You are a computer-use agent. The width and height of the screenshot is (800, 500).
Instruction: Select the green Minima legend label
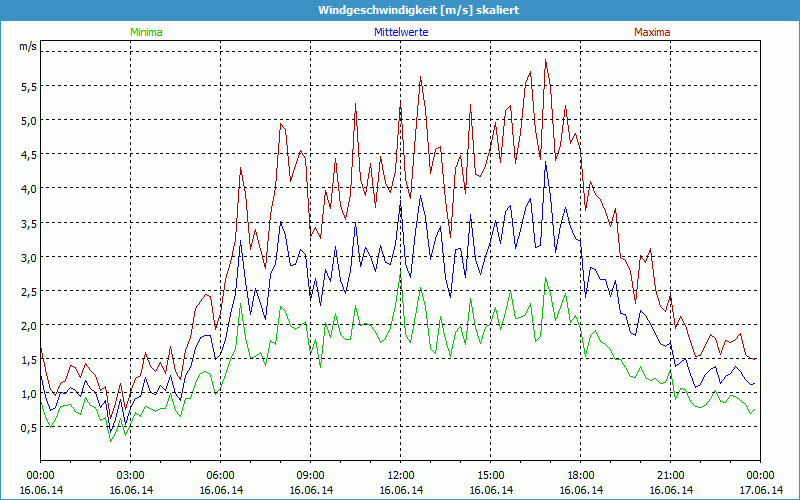(146, 32)
